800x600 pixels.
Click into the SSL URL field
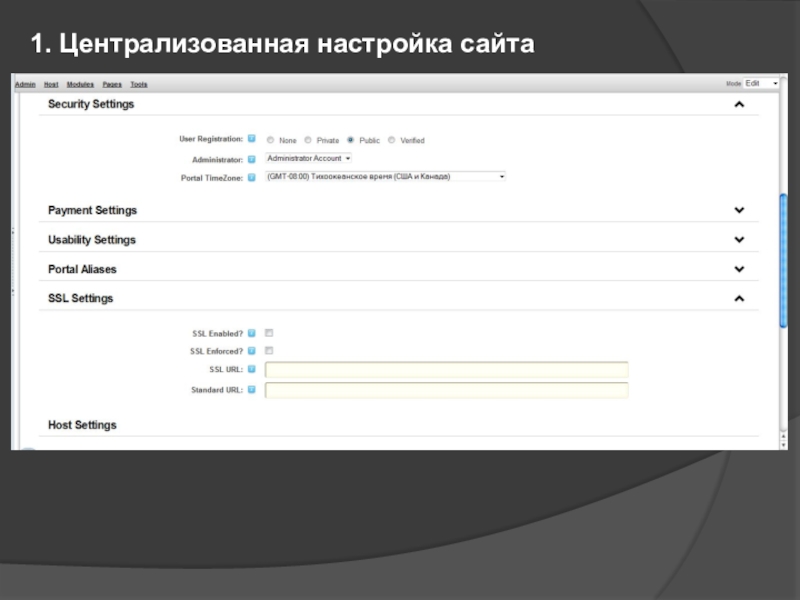point(446,369)
